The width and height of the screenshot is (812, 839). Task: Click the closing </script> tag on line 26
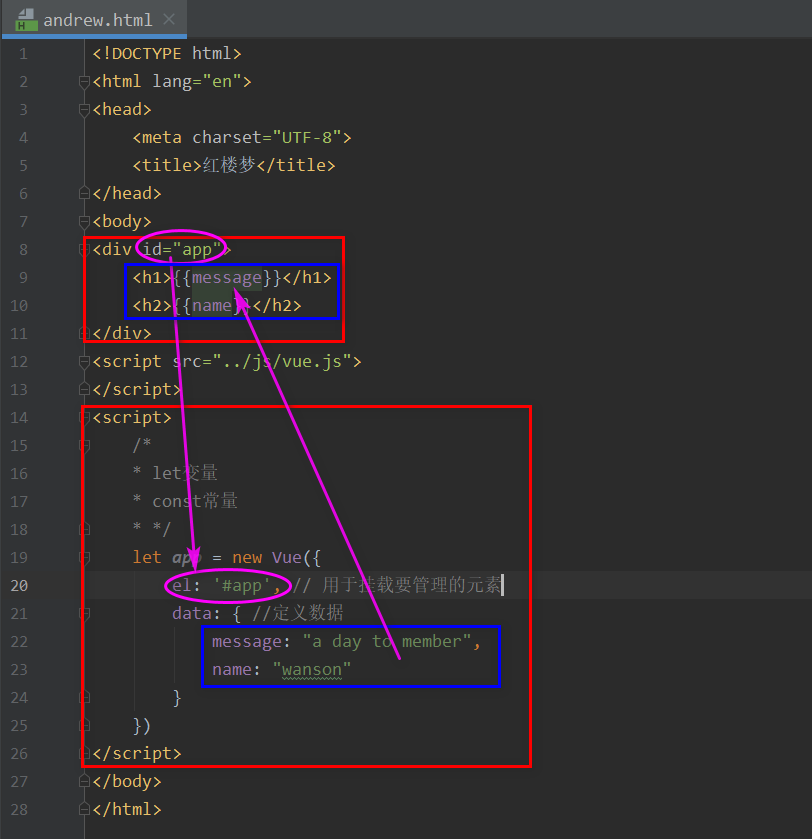coord(137,753)
